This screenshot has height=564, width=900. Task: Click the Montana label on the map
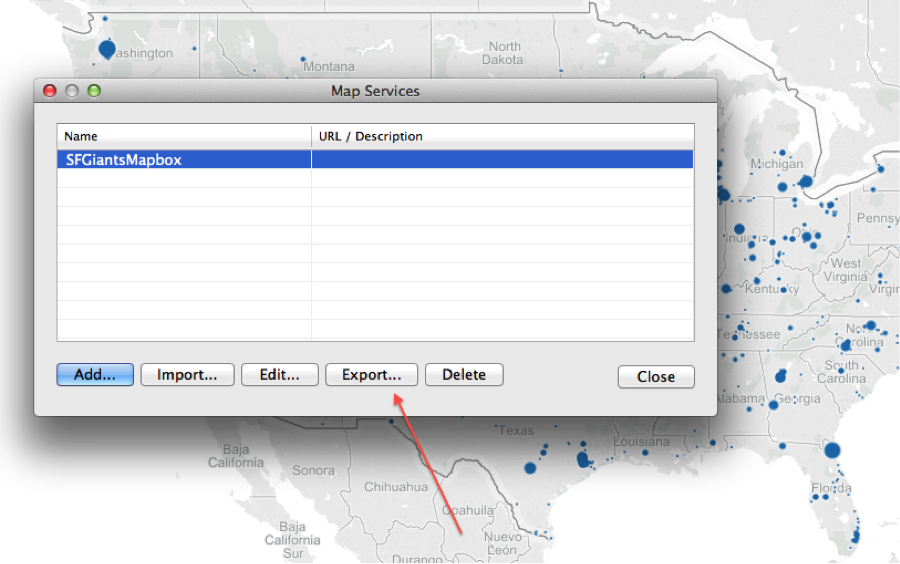click(x=329, y=67)
